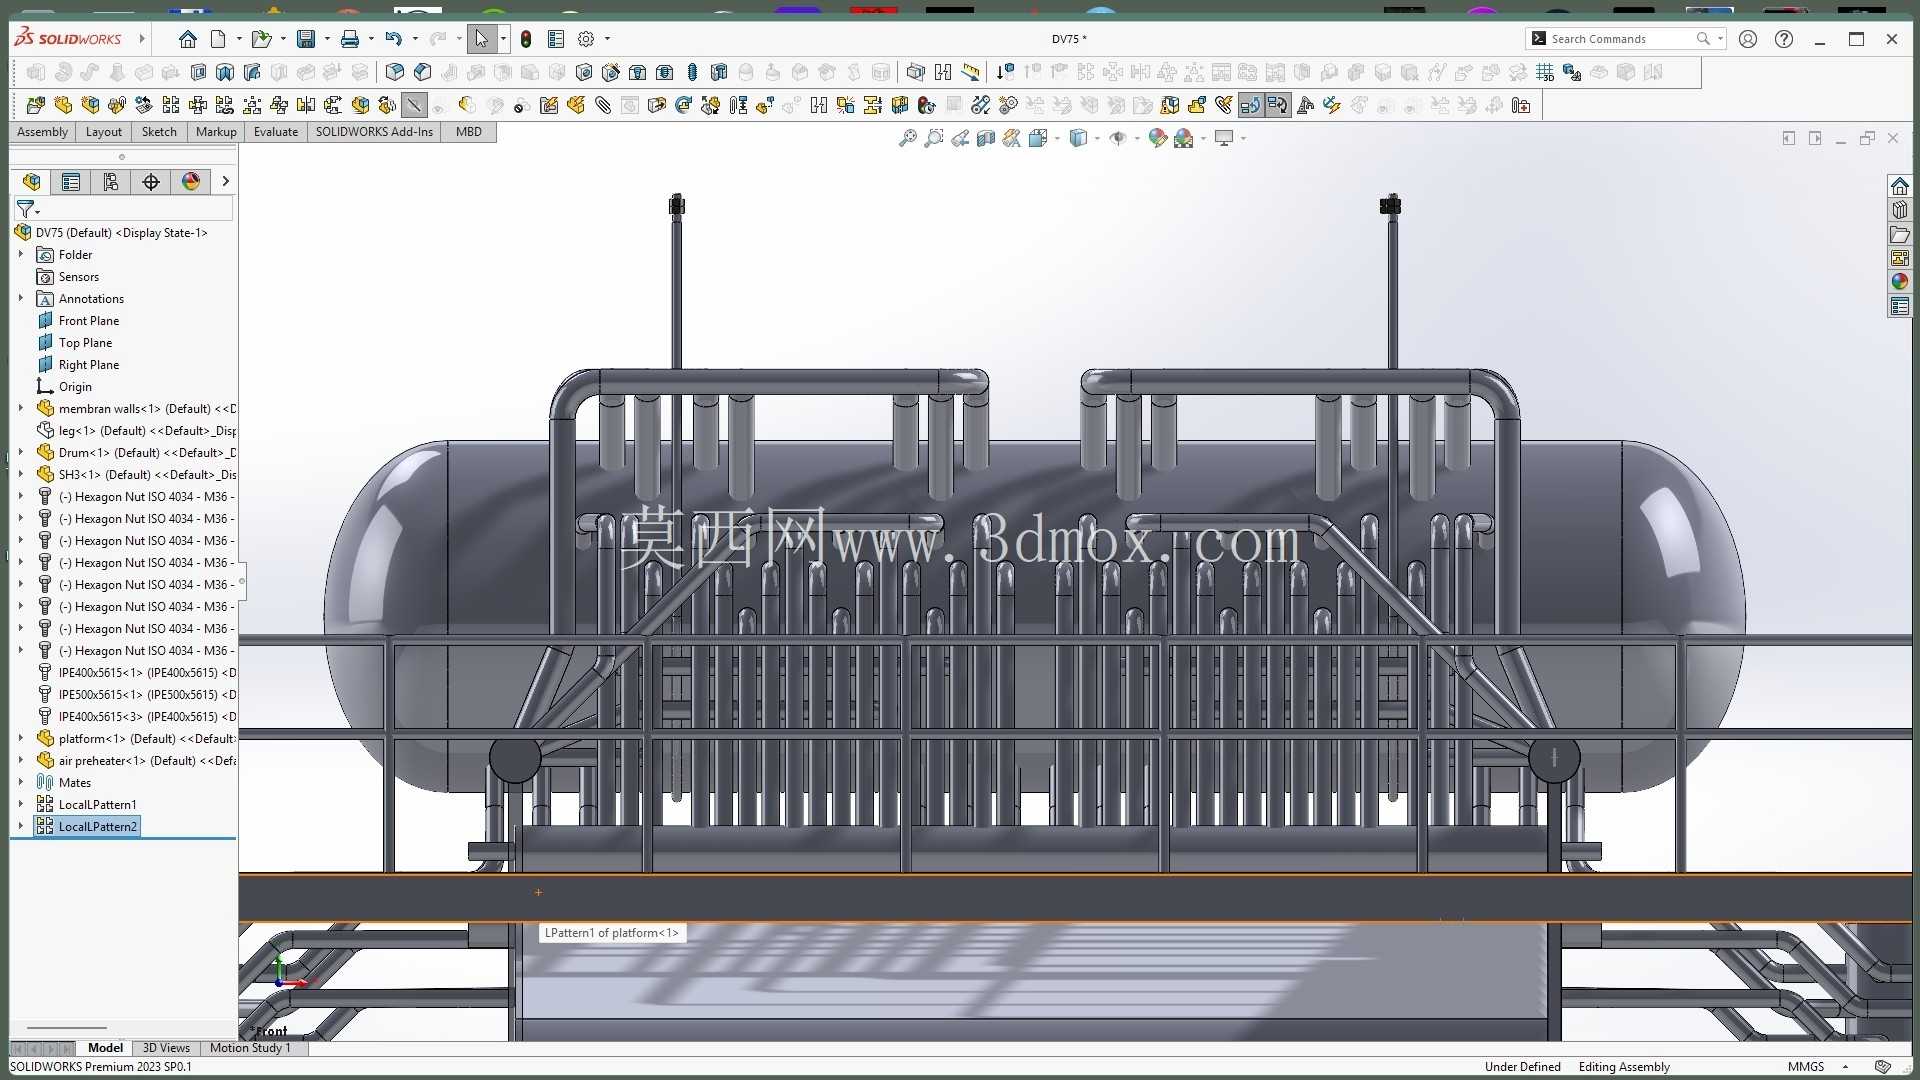Expand the Annotations tree node

coord(21,298)
